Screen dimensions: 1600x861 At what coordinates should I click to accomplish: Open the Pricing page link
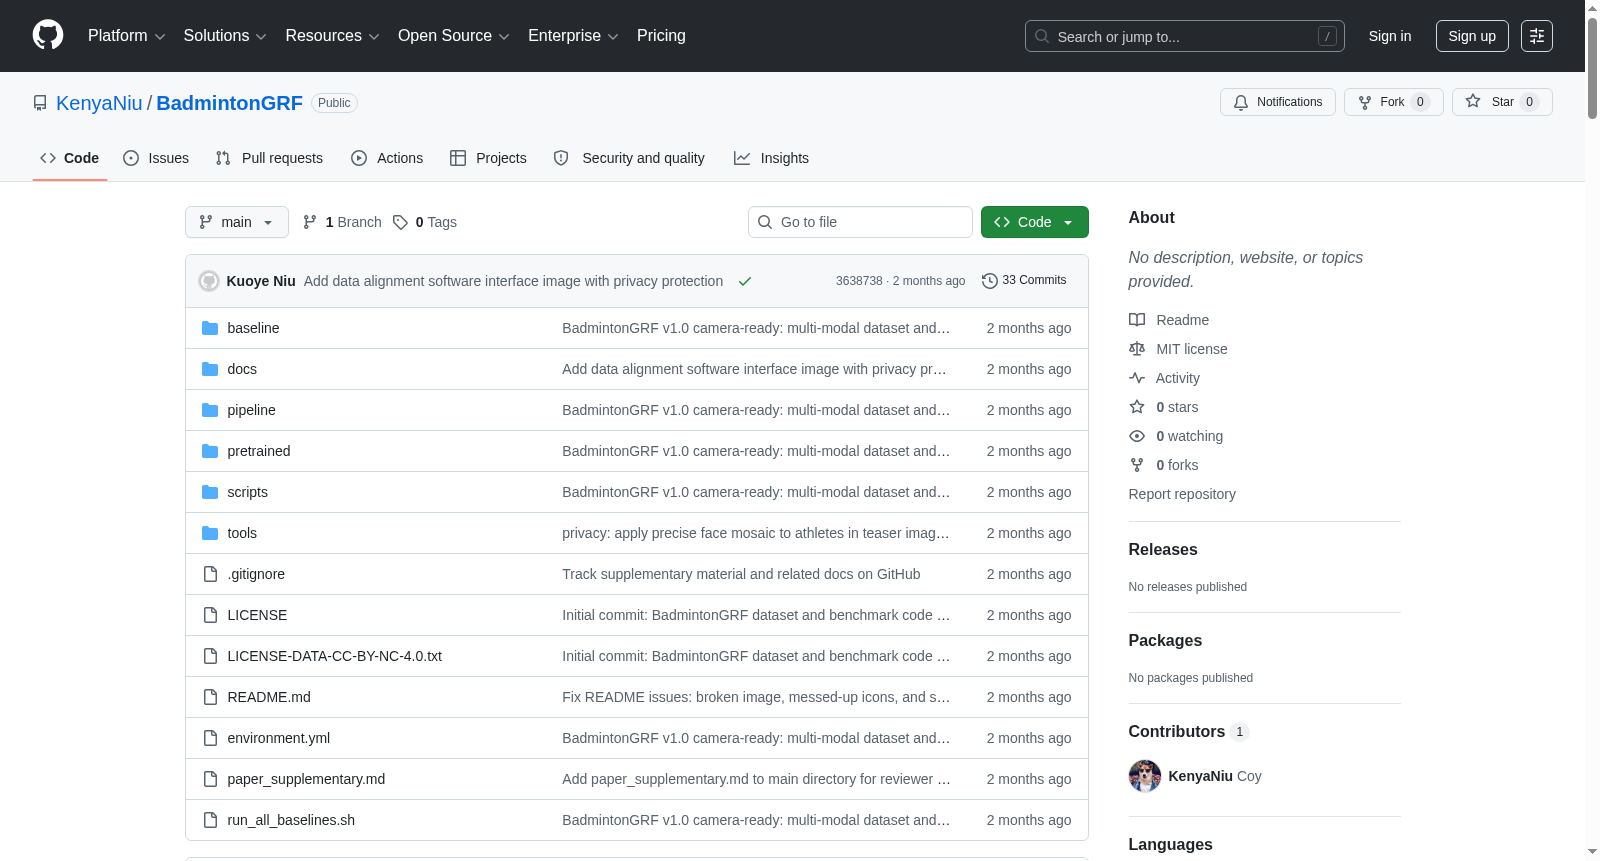click(x=661, y=36)
